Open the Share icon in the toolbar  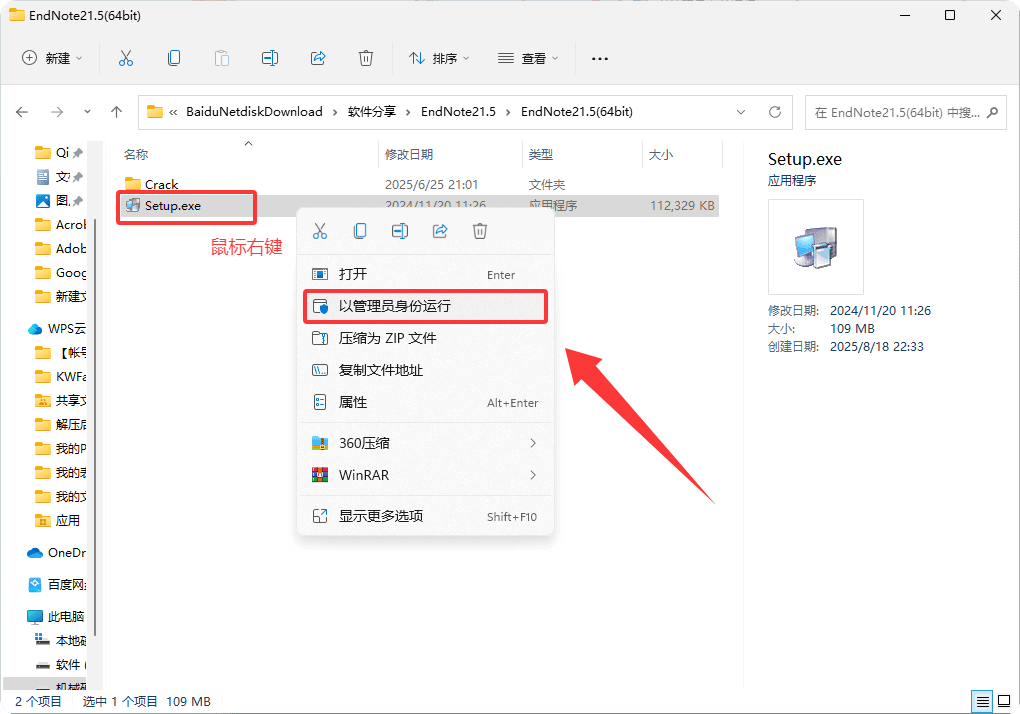pyautogui.click(x=318, y=58)
